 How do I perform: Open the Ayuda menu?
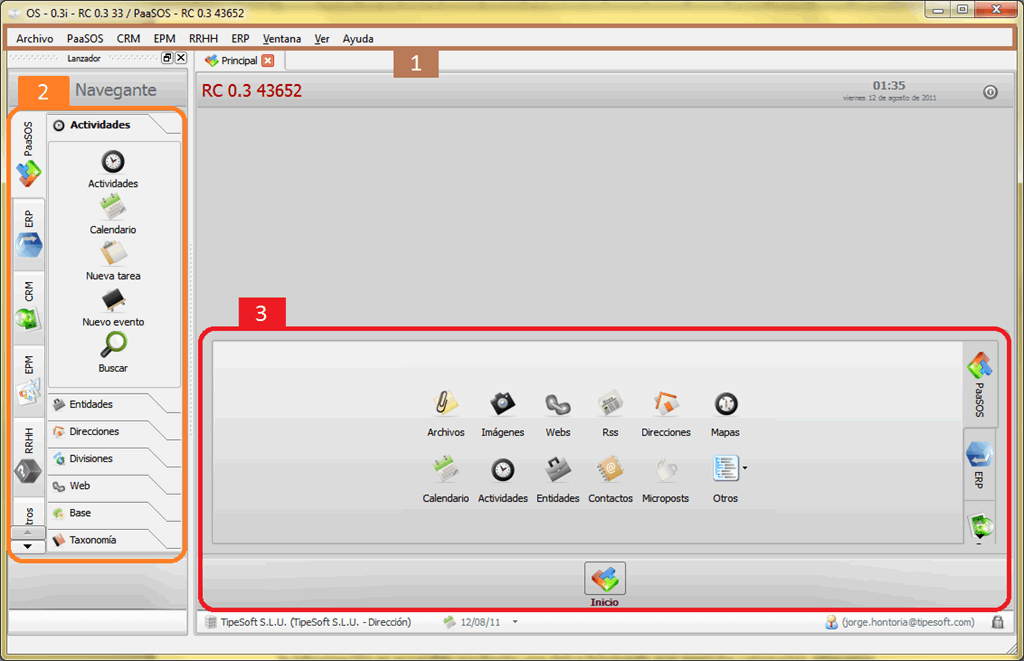(x=358, y=39)
